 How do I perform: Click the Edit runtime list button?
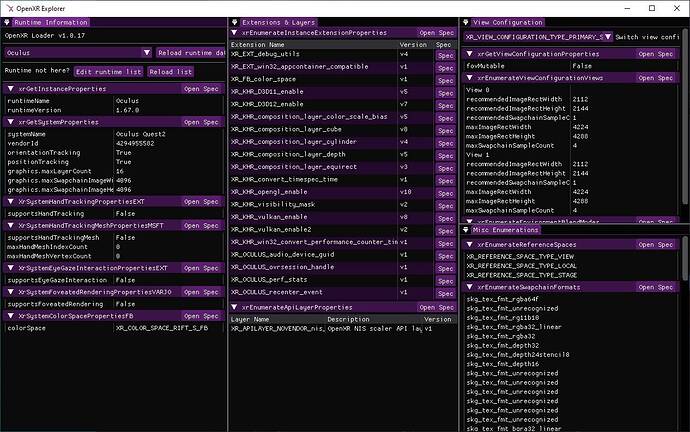click(x=109, y=72)
